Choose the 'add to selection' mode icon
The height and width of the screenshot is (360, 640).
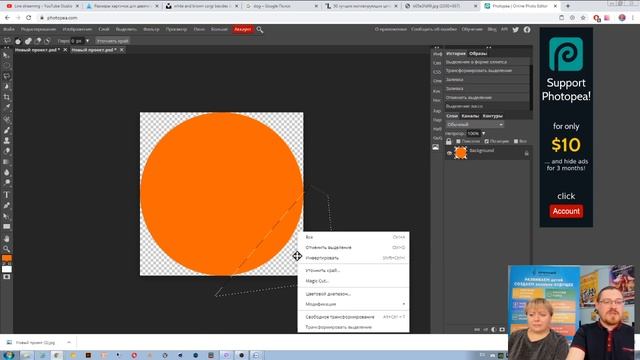pyautogui.click(x=28, y=41)
